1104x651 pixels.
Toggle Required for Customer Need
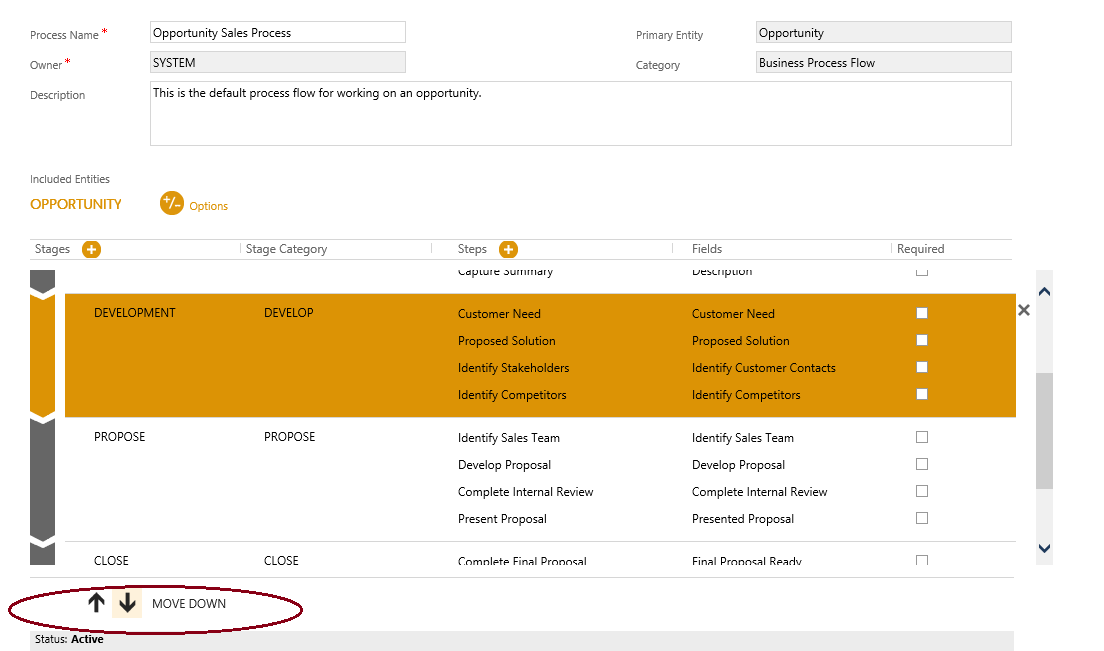point(922,313)
